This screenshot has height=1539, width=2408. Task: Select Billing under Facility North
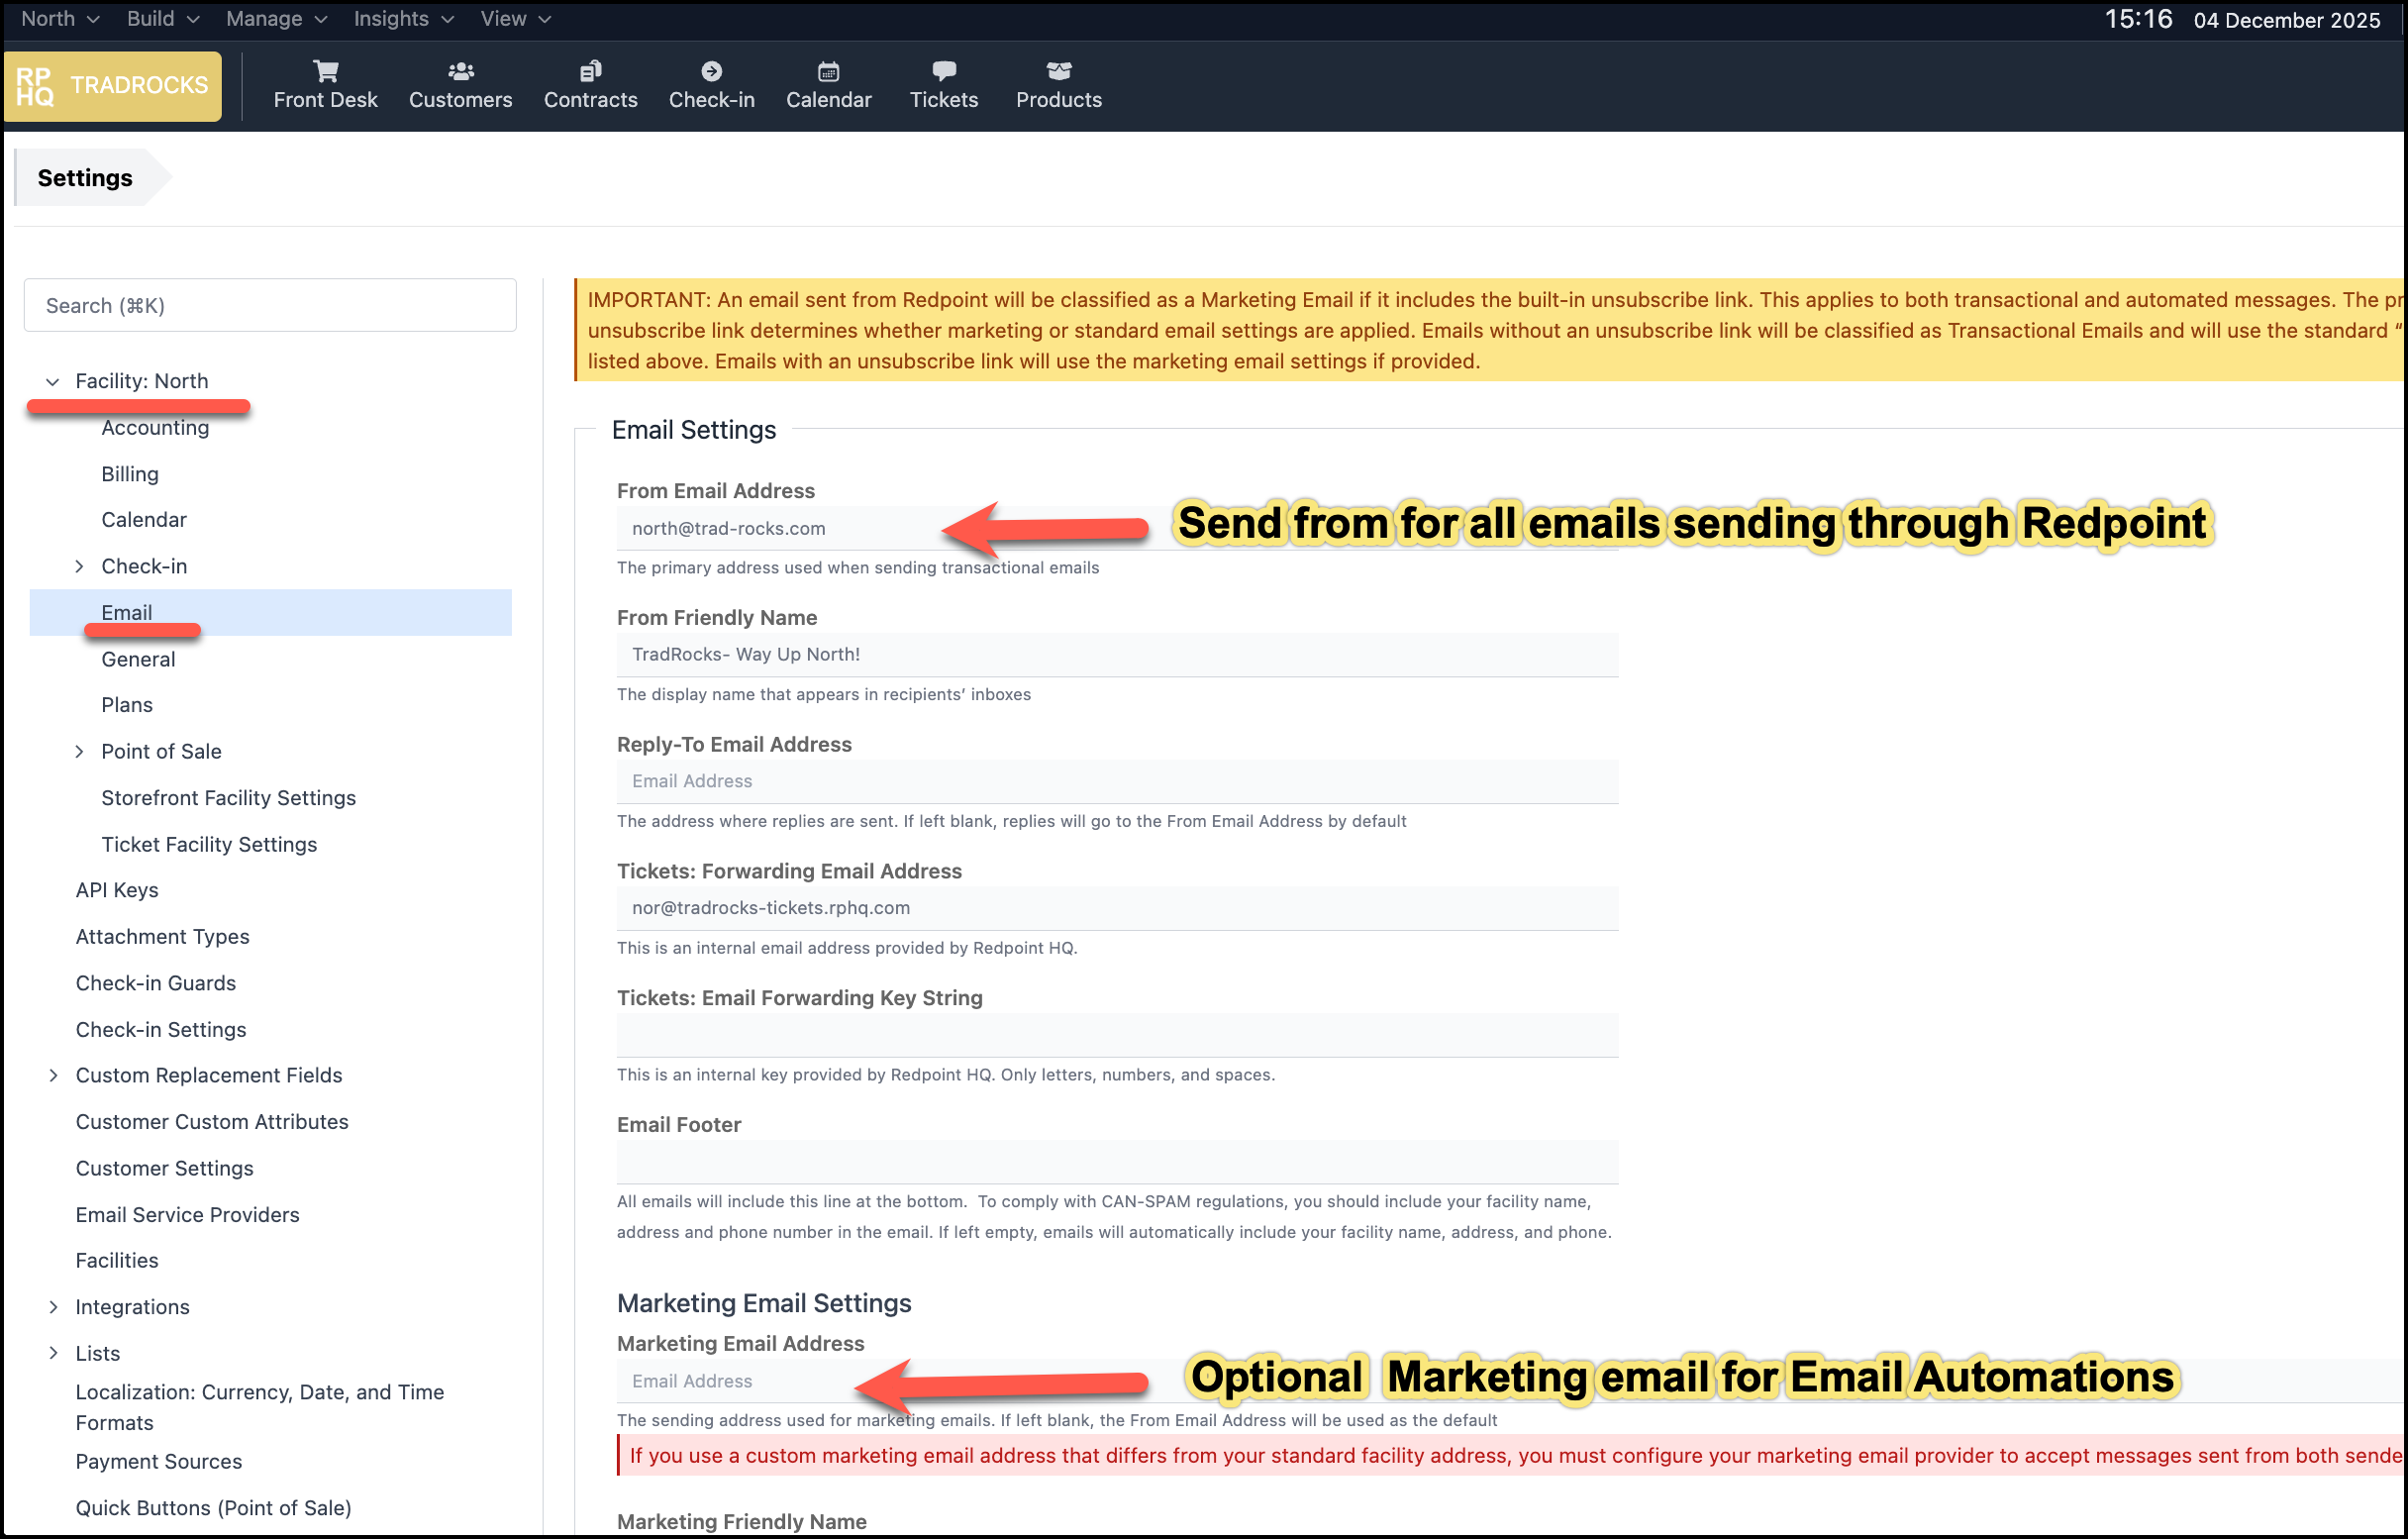[x=130, y=474]
